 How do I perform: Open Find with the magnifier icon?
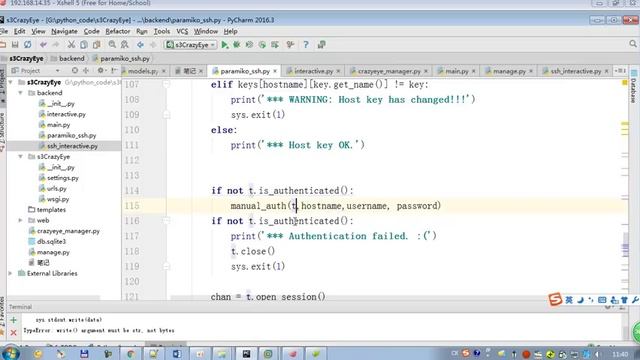(112, 44)
